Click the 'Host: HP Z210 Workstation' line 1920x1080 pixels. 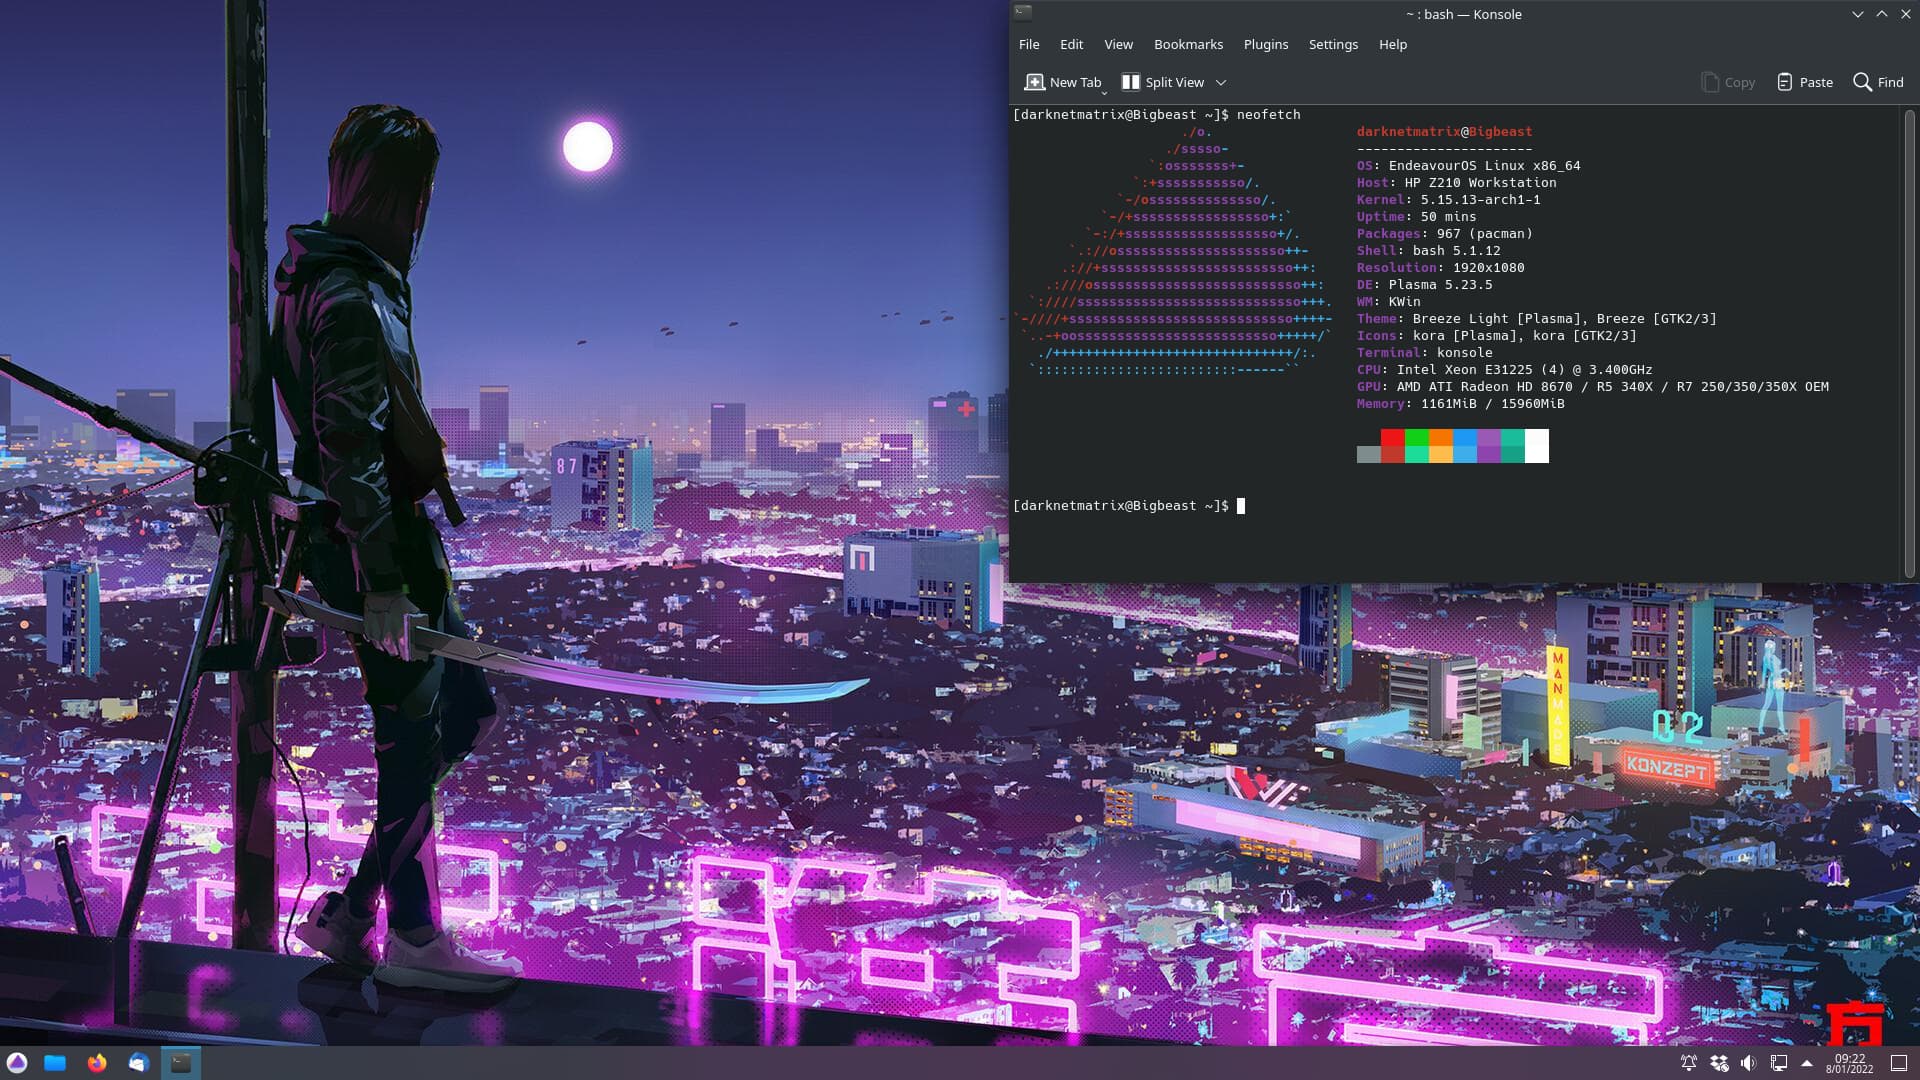1456,183
